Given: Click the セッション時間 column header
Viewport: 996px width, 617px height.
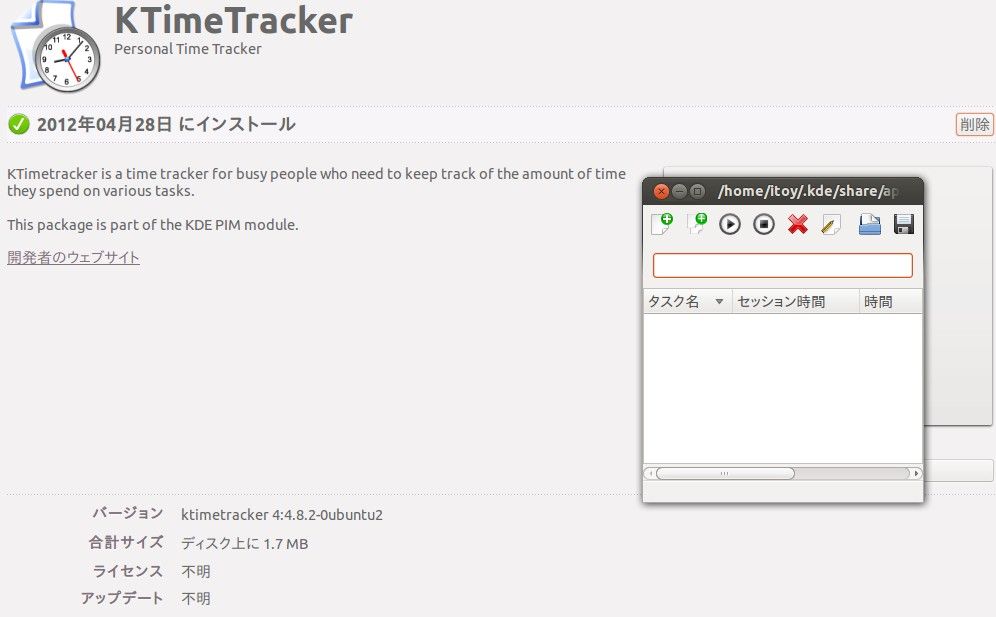Looking at the screenshot, I should click(x=795, y=301).
